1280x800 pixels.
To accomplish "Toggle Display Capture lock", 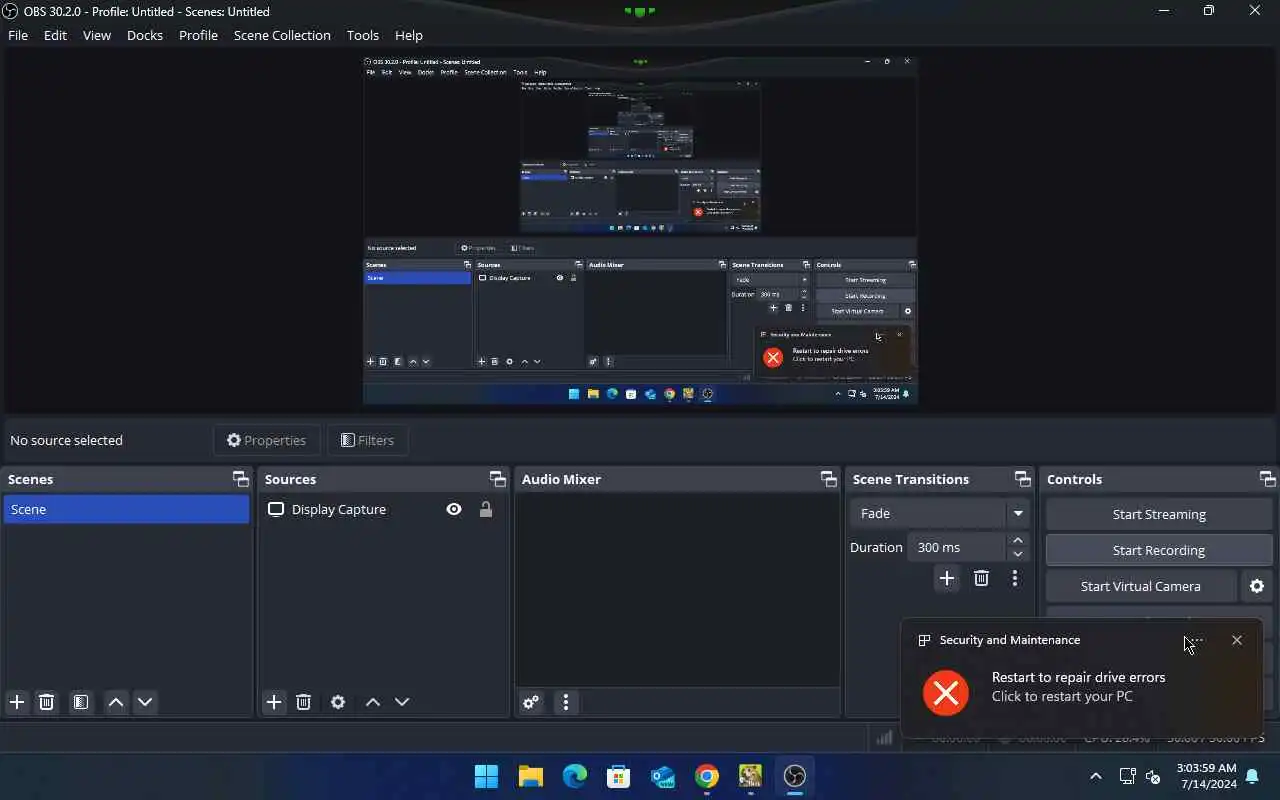I will tap(486, 509).
